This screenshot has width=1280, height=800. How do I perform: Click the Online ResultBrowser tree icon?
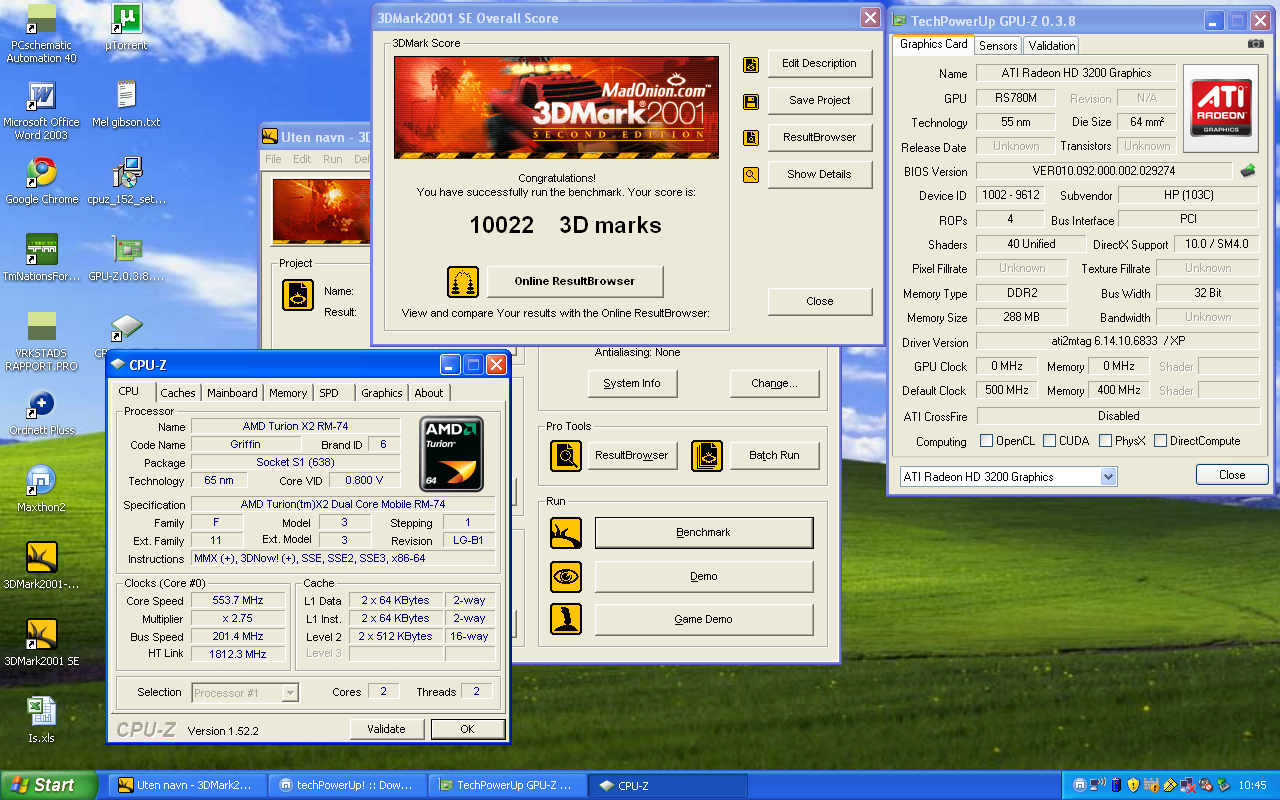(x=463, y=282)
